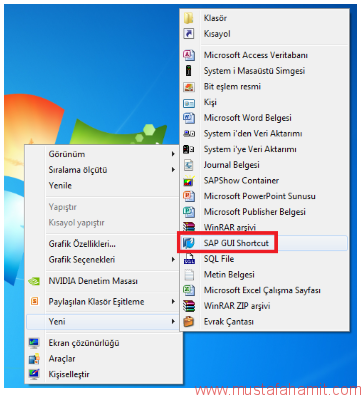362x395 pixels.
Task: Create new Kısayol from submenu
Action: tap(265, 34)
